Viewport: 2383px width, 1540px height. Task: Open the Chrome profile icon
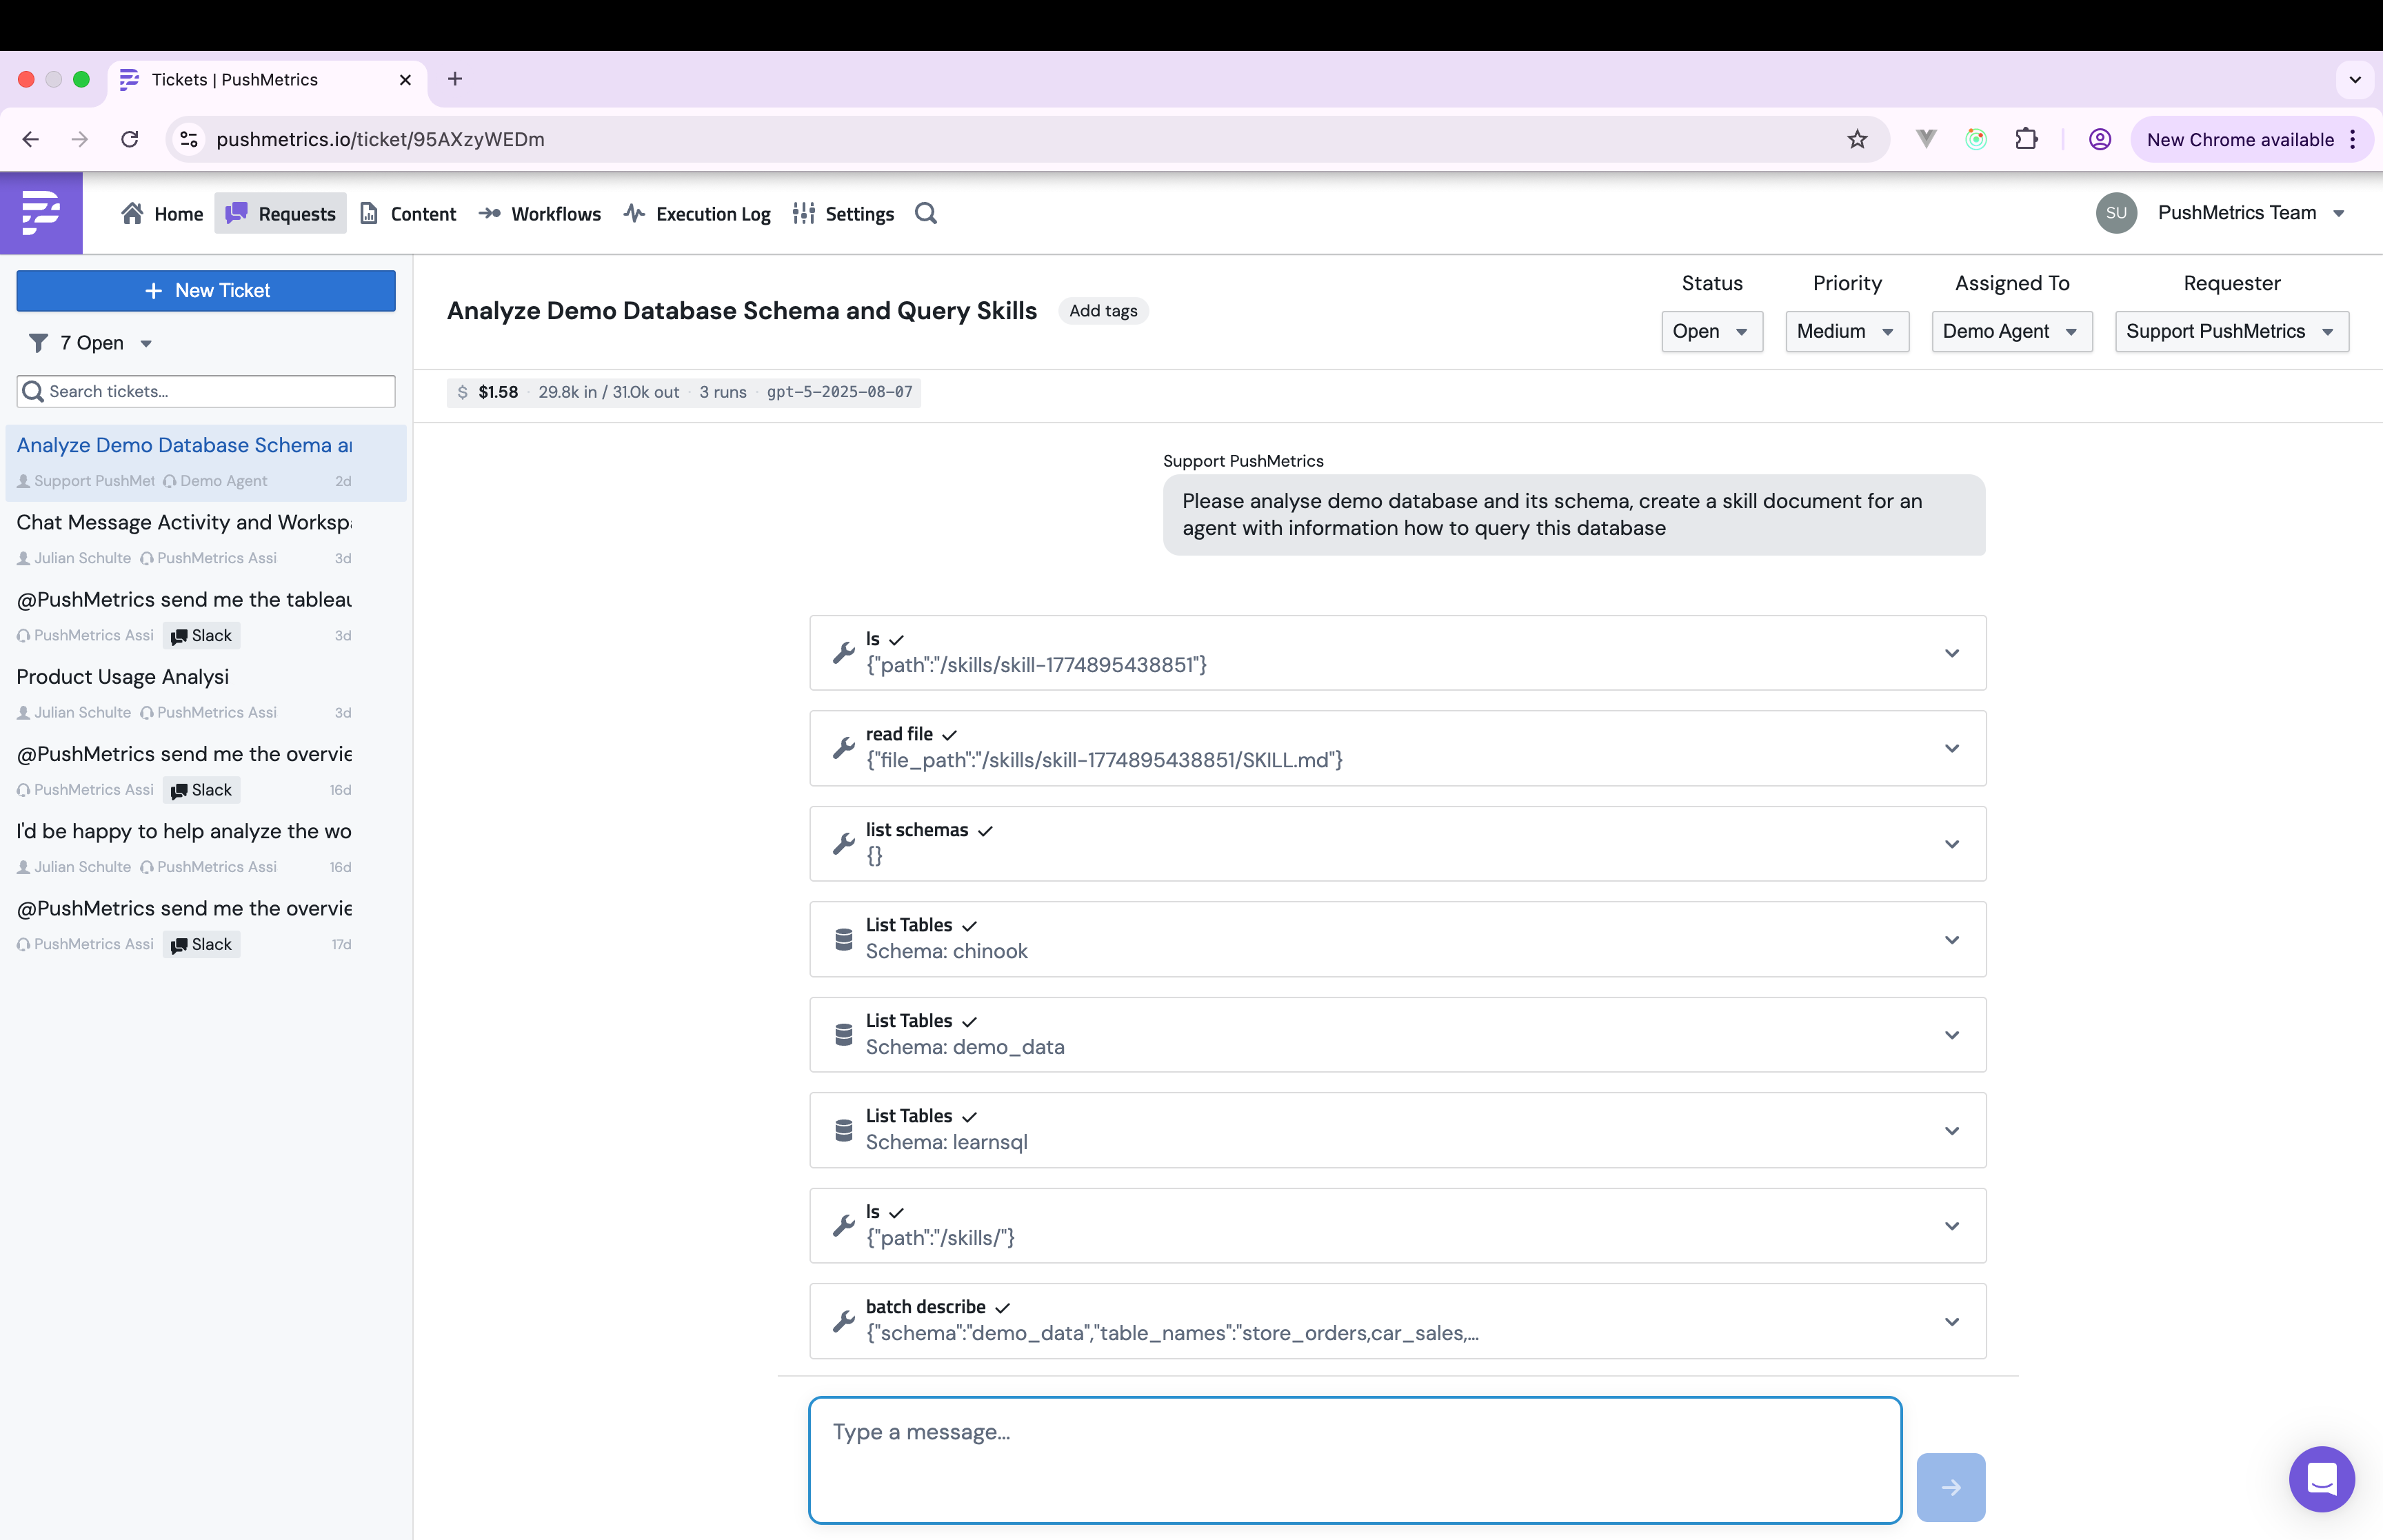tap(2100, 139)
